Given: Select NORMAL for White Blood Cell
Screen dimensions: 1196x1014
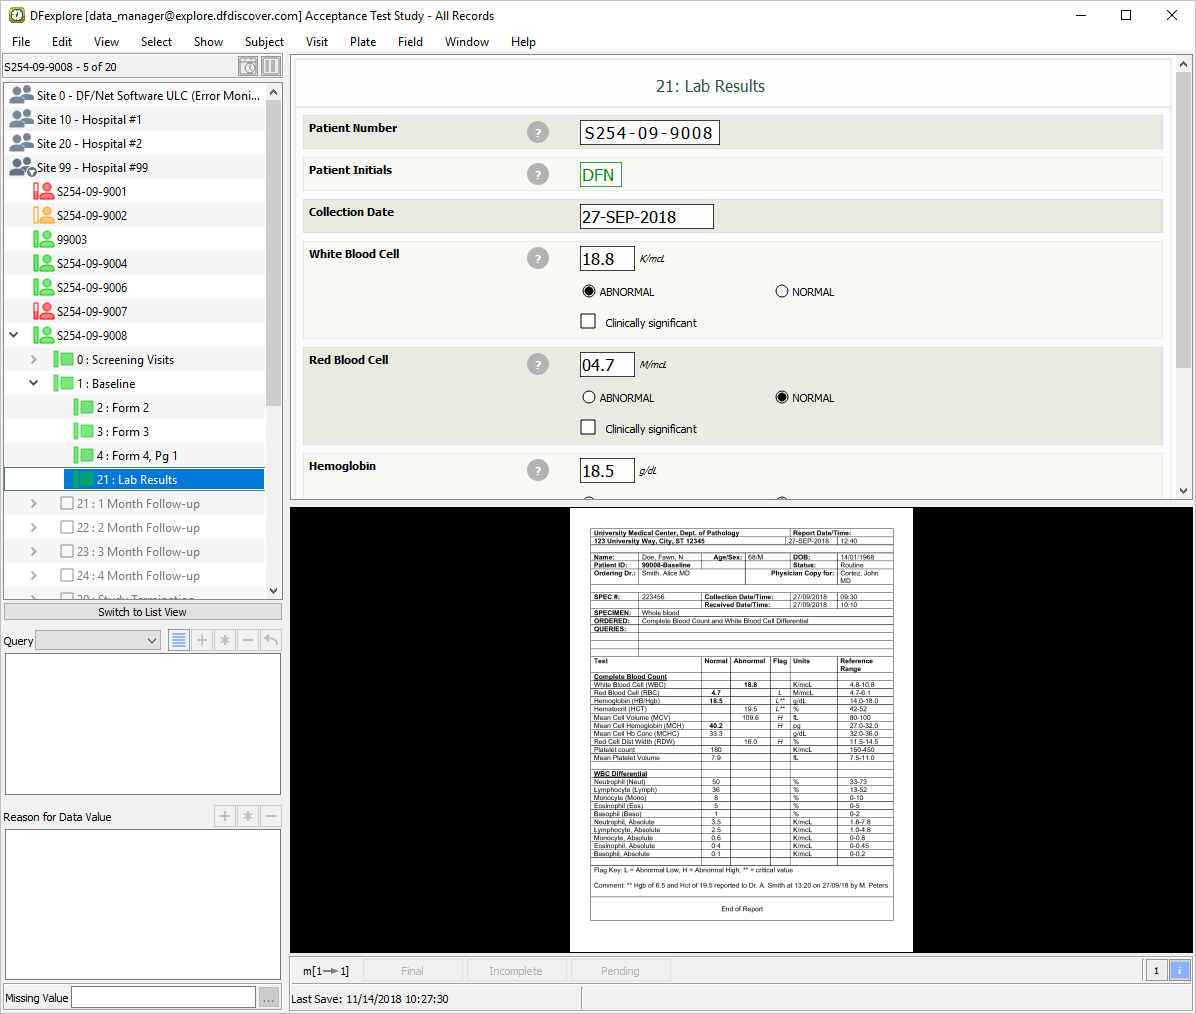Looking at the screenshot, I should pos(782,292).
